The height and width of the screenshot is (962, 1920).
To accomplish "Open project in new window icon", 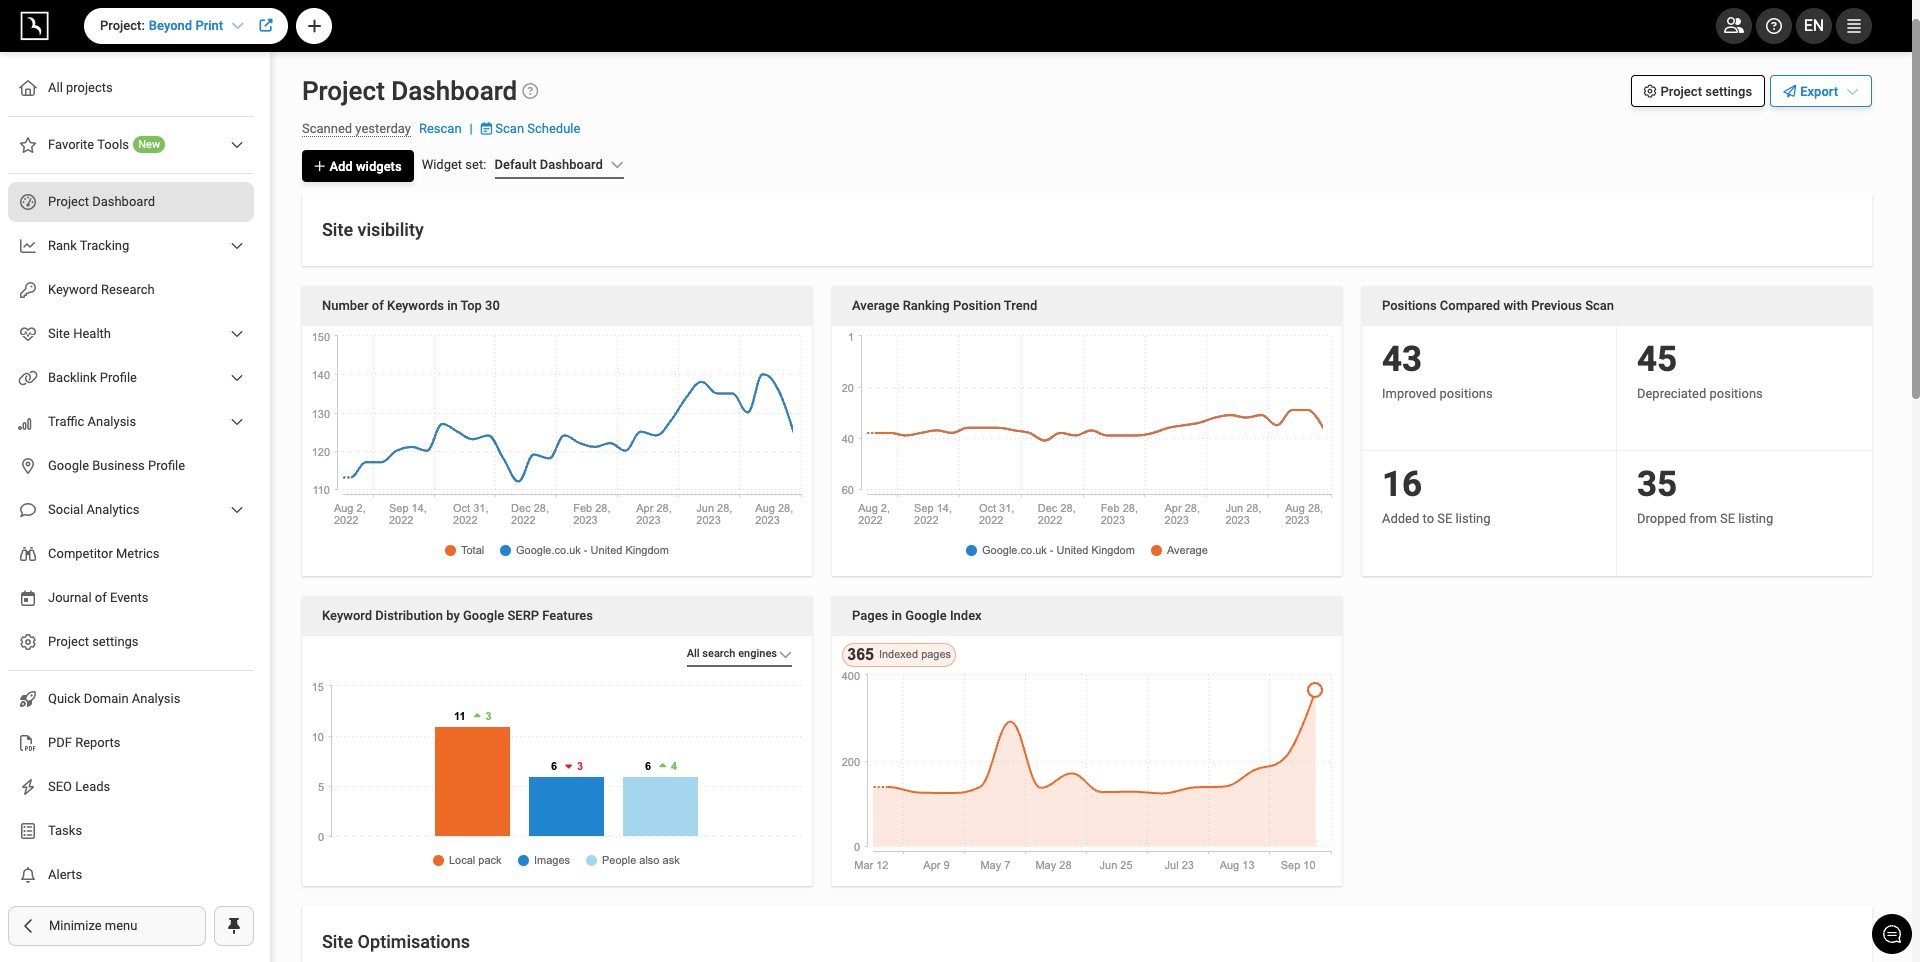I will pyautogui.click(x=266, y=26).
